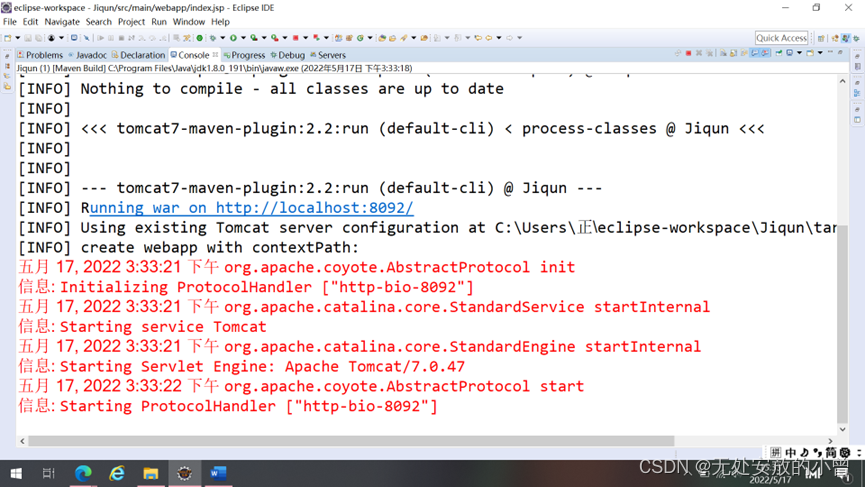Toggle Show Console on Standard Out change
The width and height of the screenshot is (865, 487).
tap(755, 53)
